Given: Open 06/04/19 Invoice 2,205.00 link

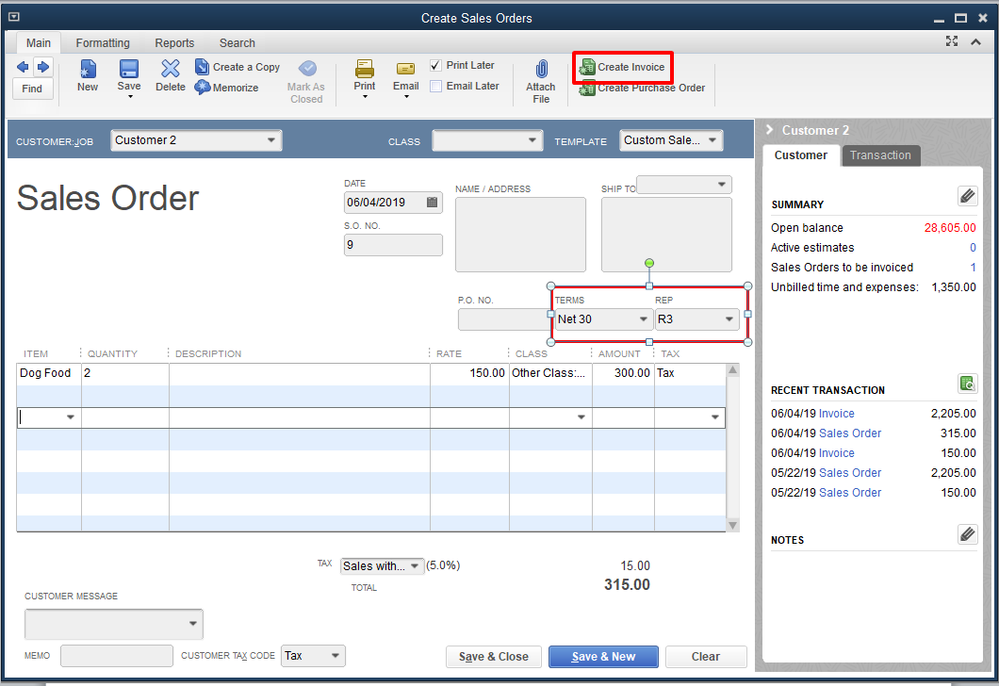Looking at the screenshot, I should [x=836, y=413].
